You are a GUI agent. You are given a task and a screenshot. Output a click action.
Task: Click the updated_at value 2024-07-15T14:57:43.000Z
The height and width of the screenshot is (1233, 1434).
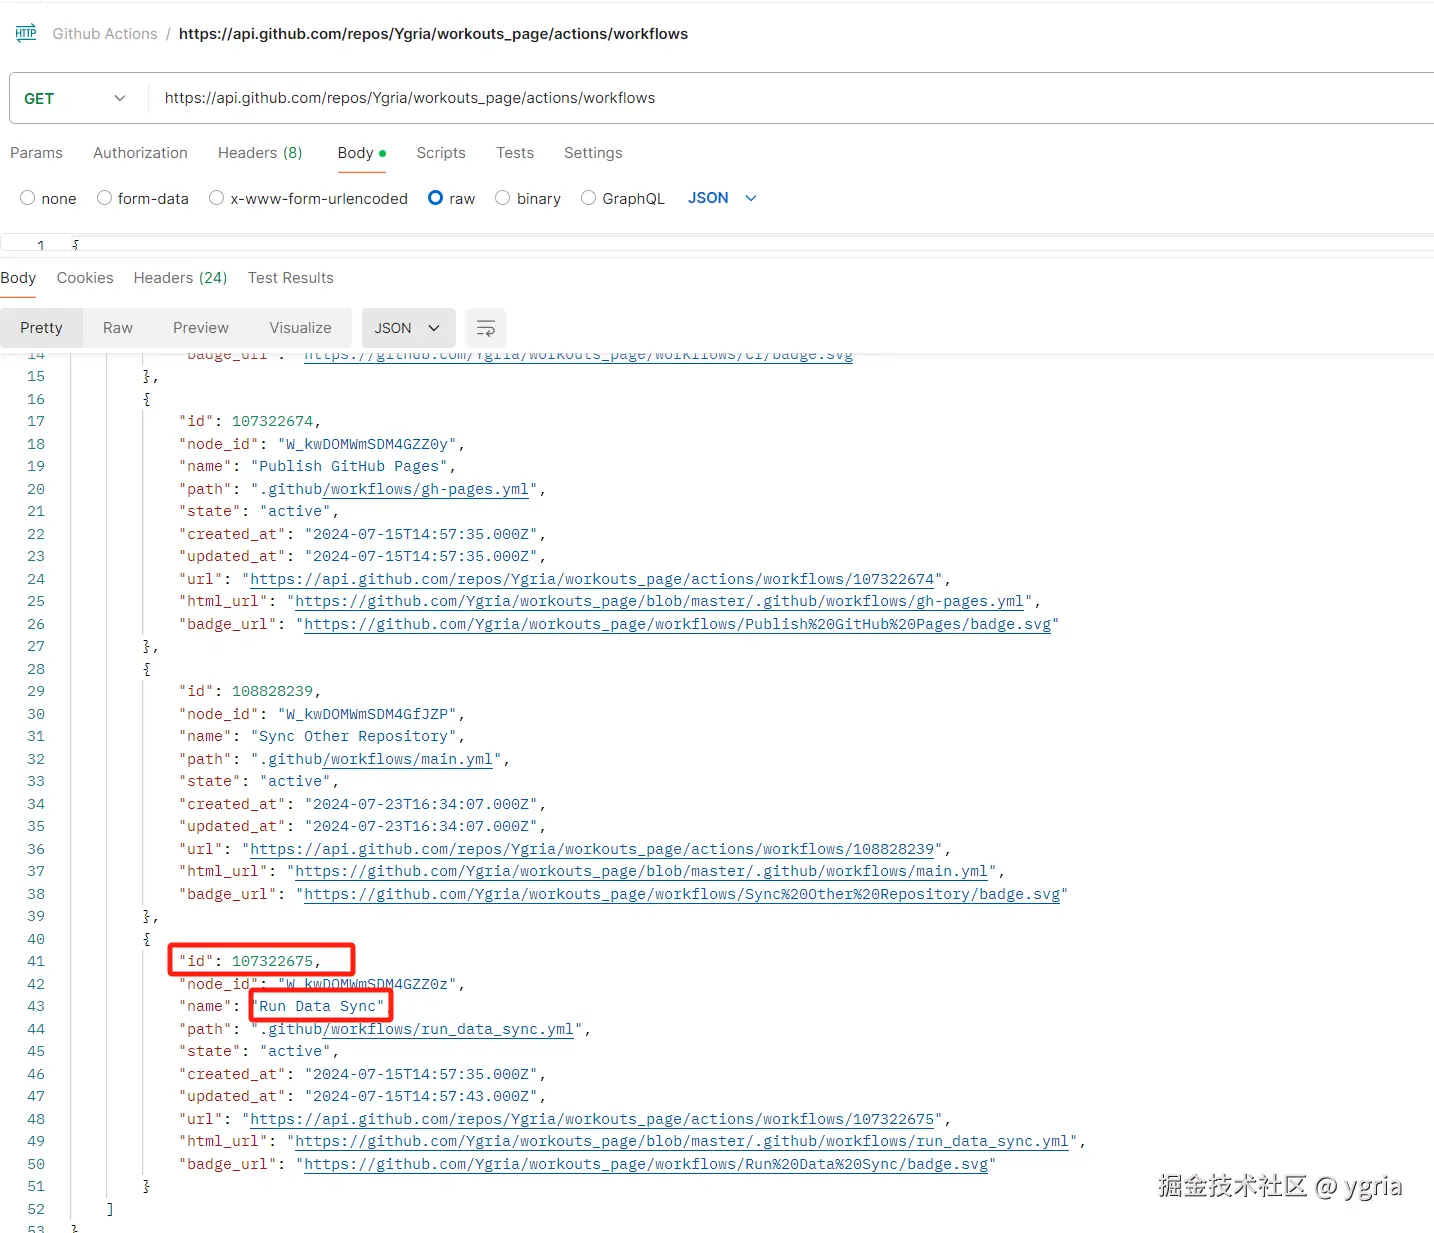[x=421, y=1096]
